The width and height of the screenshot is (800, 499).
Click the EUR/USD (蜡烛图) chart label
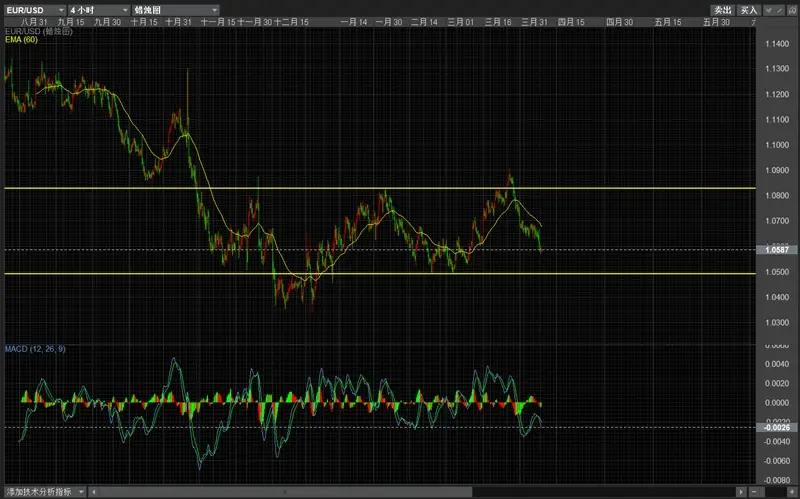point(39,32)
